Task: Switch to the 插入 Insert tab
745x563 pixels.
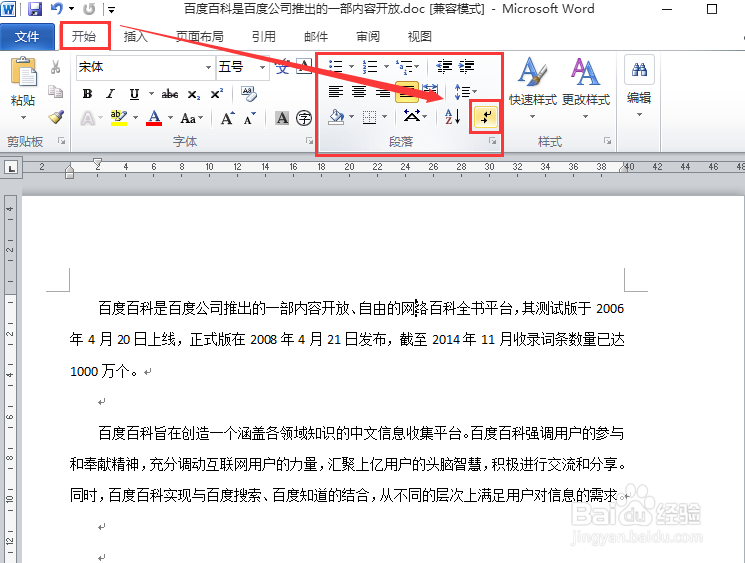Action: [x=135, y=37]
